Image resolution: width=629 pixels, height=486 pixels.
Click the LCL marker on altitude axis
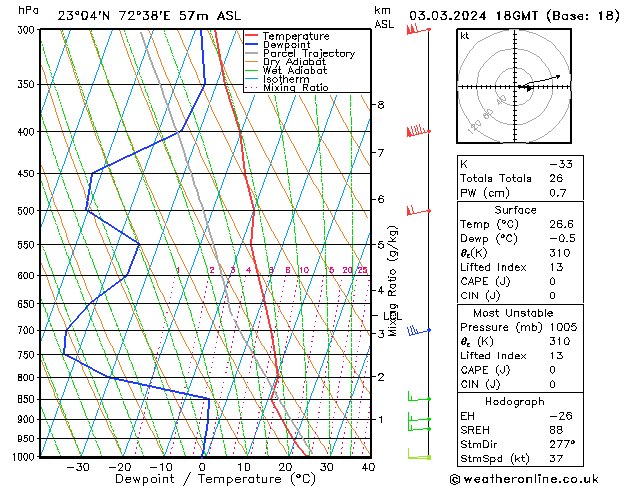pos(392,316)
